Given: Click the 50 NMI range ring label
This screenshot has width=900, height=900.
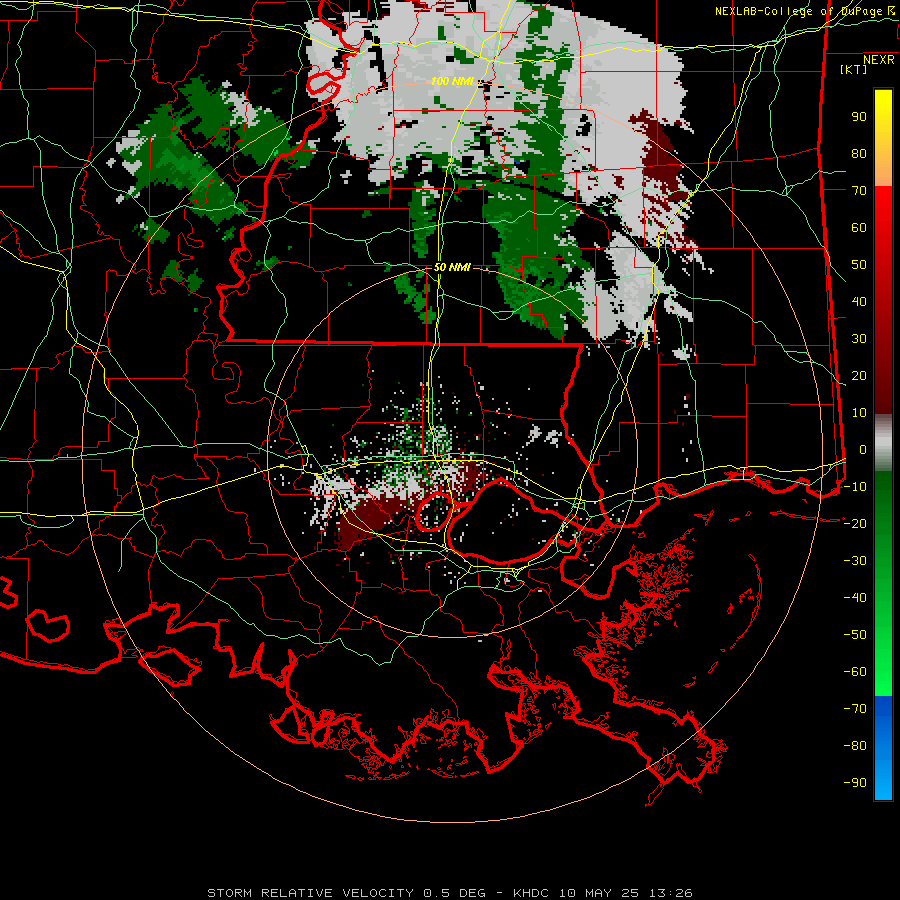Looking at the screenshot, I should [452, 267].
